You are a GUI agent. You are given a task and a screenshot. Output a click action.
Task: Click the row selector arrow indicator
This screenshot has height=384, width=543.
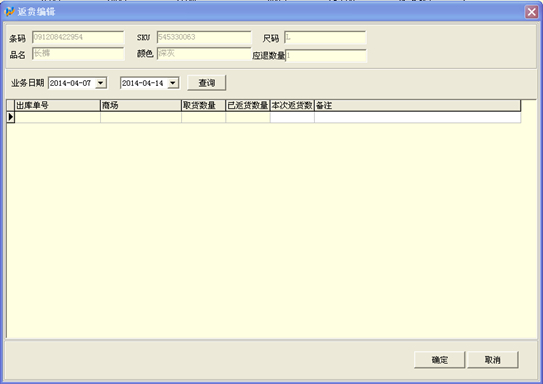[10, 117]
